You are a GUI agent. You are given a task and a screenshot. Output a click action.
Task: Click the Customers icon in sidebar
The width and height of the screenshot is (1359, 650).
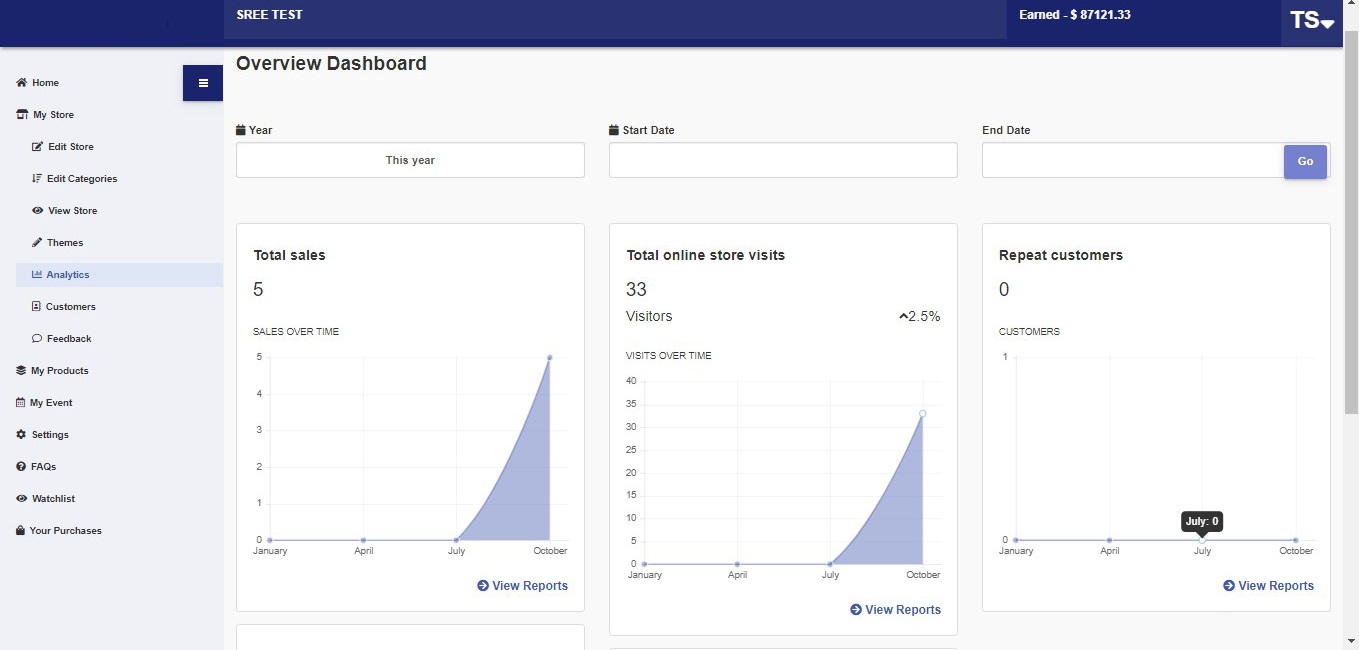(37, 307)
